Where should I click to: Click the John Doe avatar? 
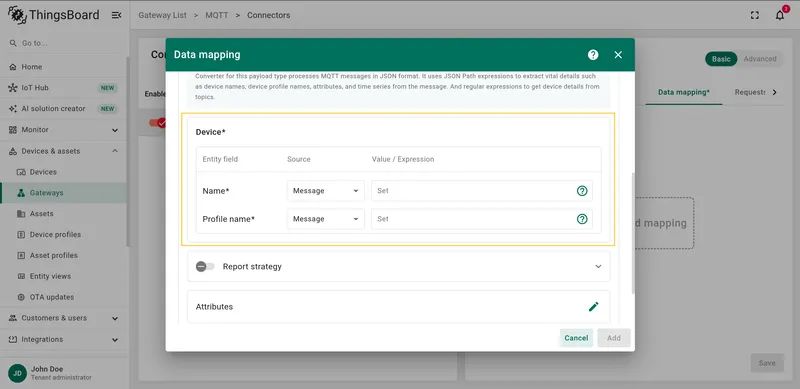click(x=17, y=373)
